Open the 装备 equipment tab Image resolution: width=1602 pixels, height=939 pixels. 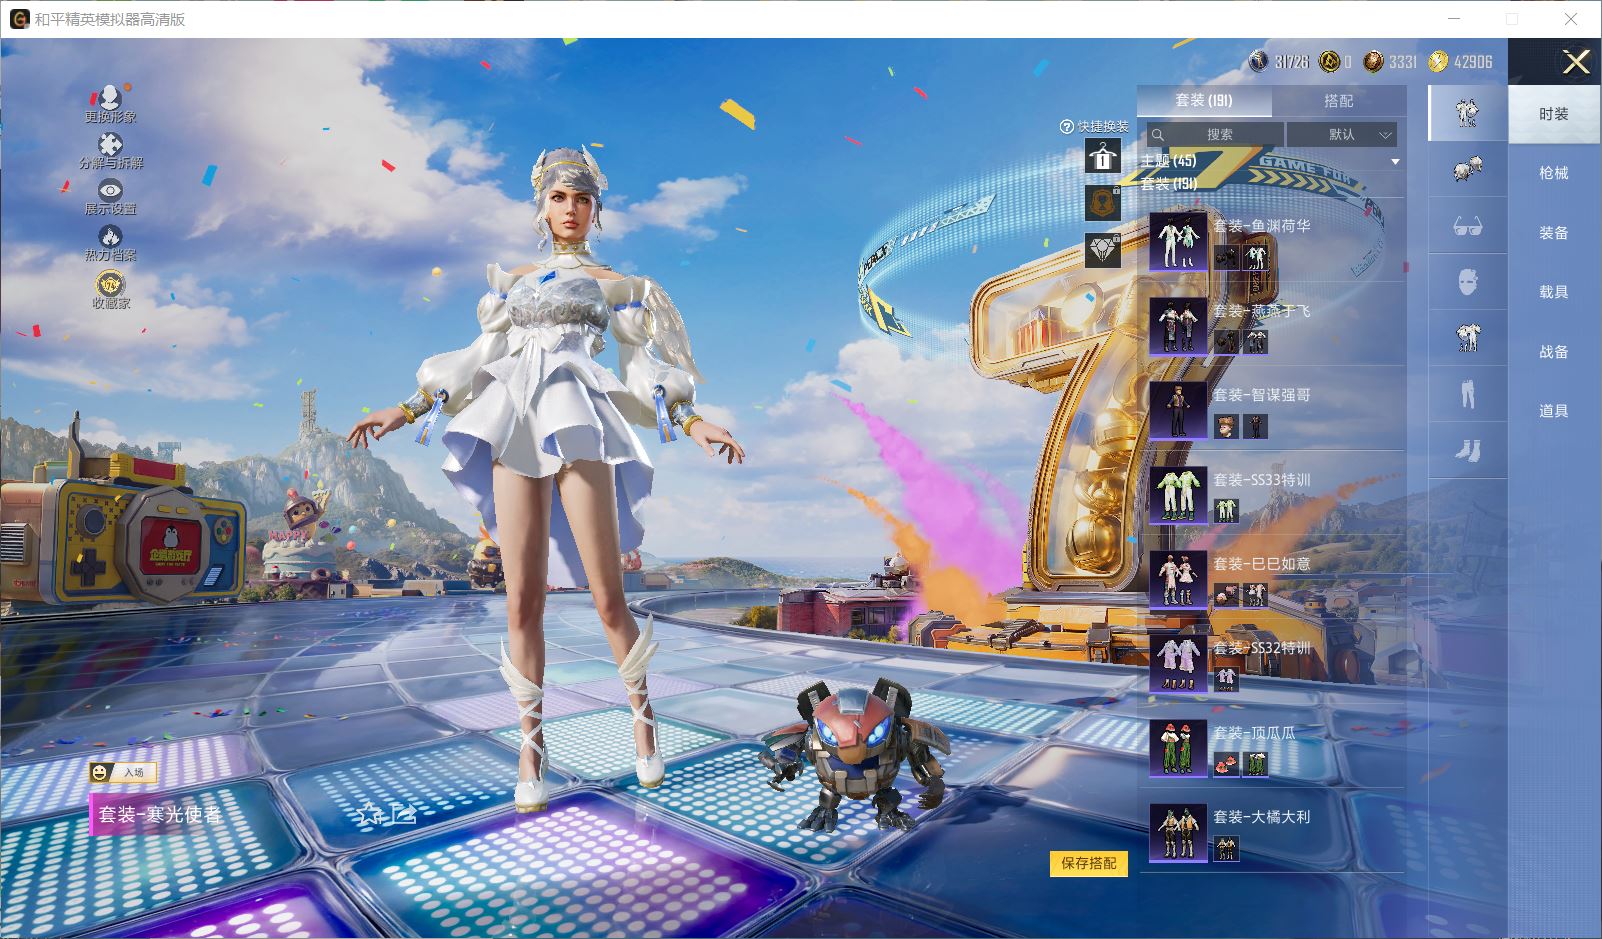pyautogui.click(x=1554, y=233)
